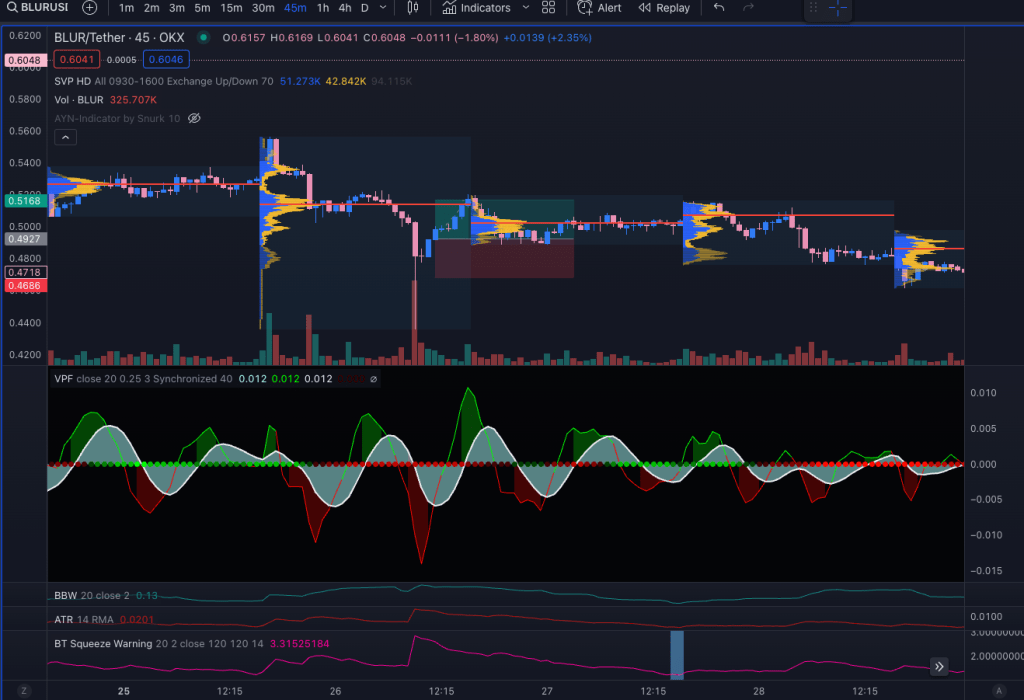Toggle timezone button Z at bottom left
Image resolution: width=1024 pixels, height=700 pixels.
(x=24, y=691)
